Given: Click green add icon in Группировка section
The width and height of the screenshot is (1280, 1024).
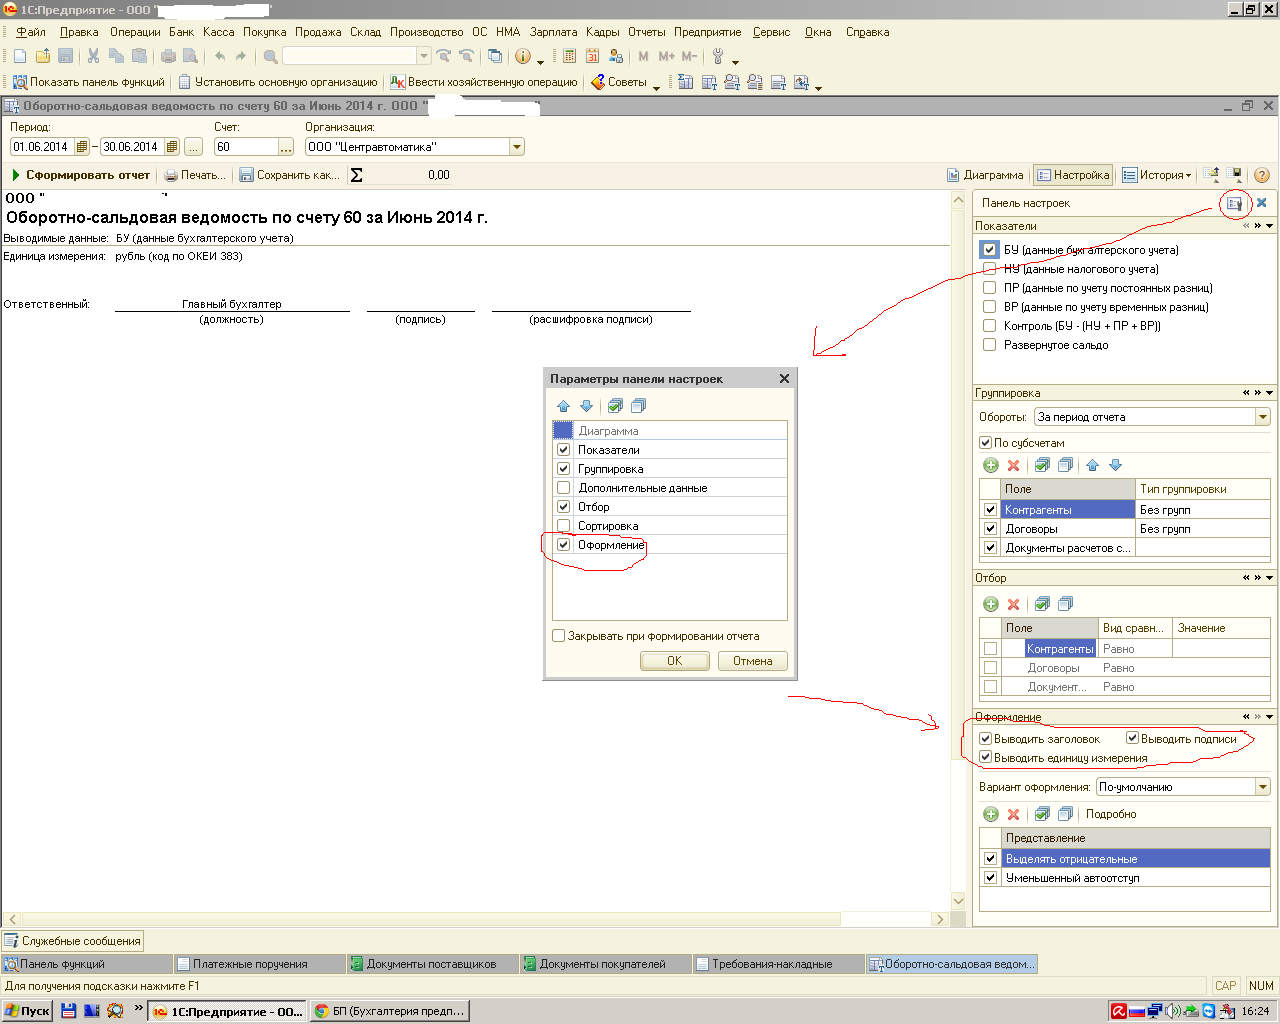Looking at the screenshot, I should click(991, 465).
